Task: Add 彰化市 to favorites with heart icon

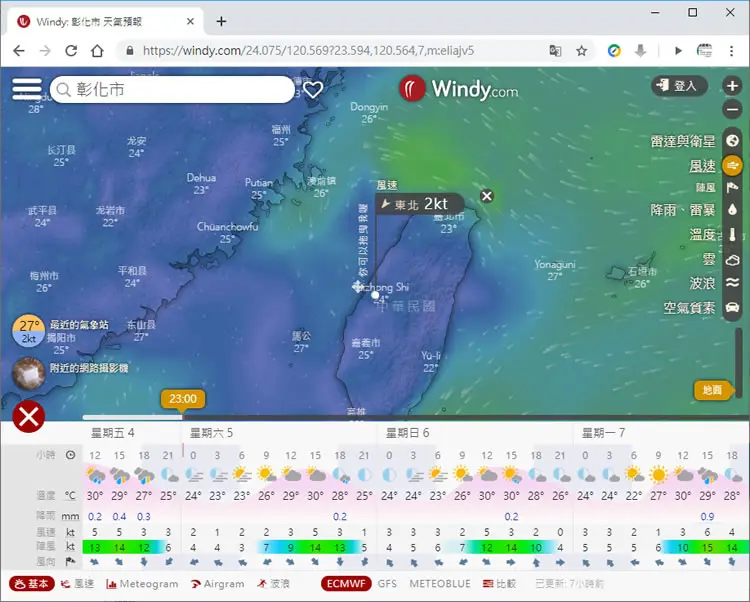Action: tap(313, 89)
